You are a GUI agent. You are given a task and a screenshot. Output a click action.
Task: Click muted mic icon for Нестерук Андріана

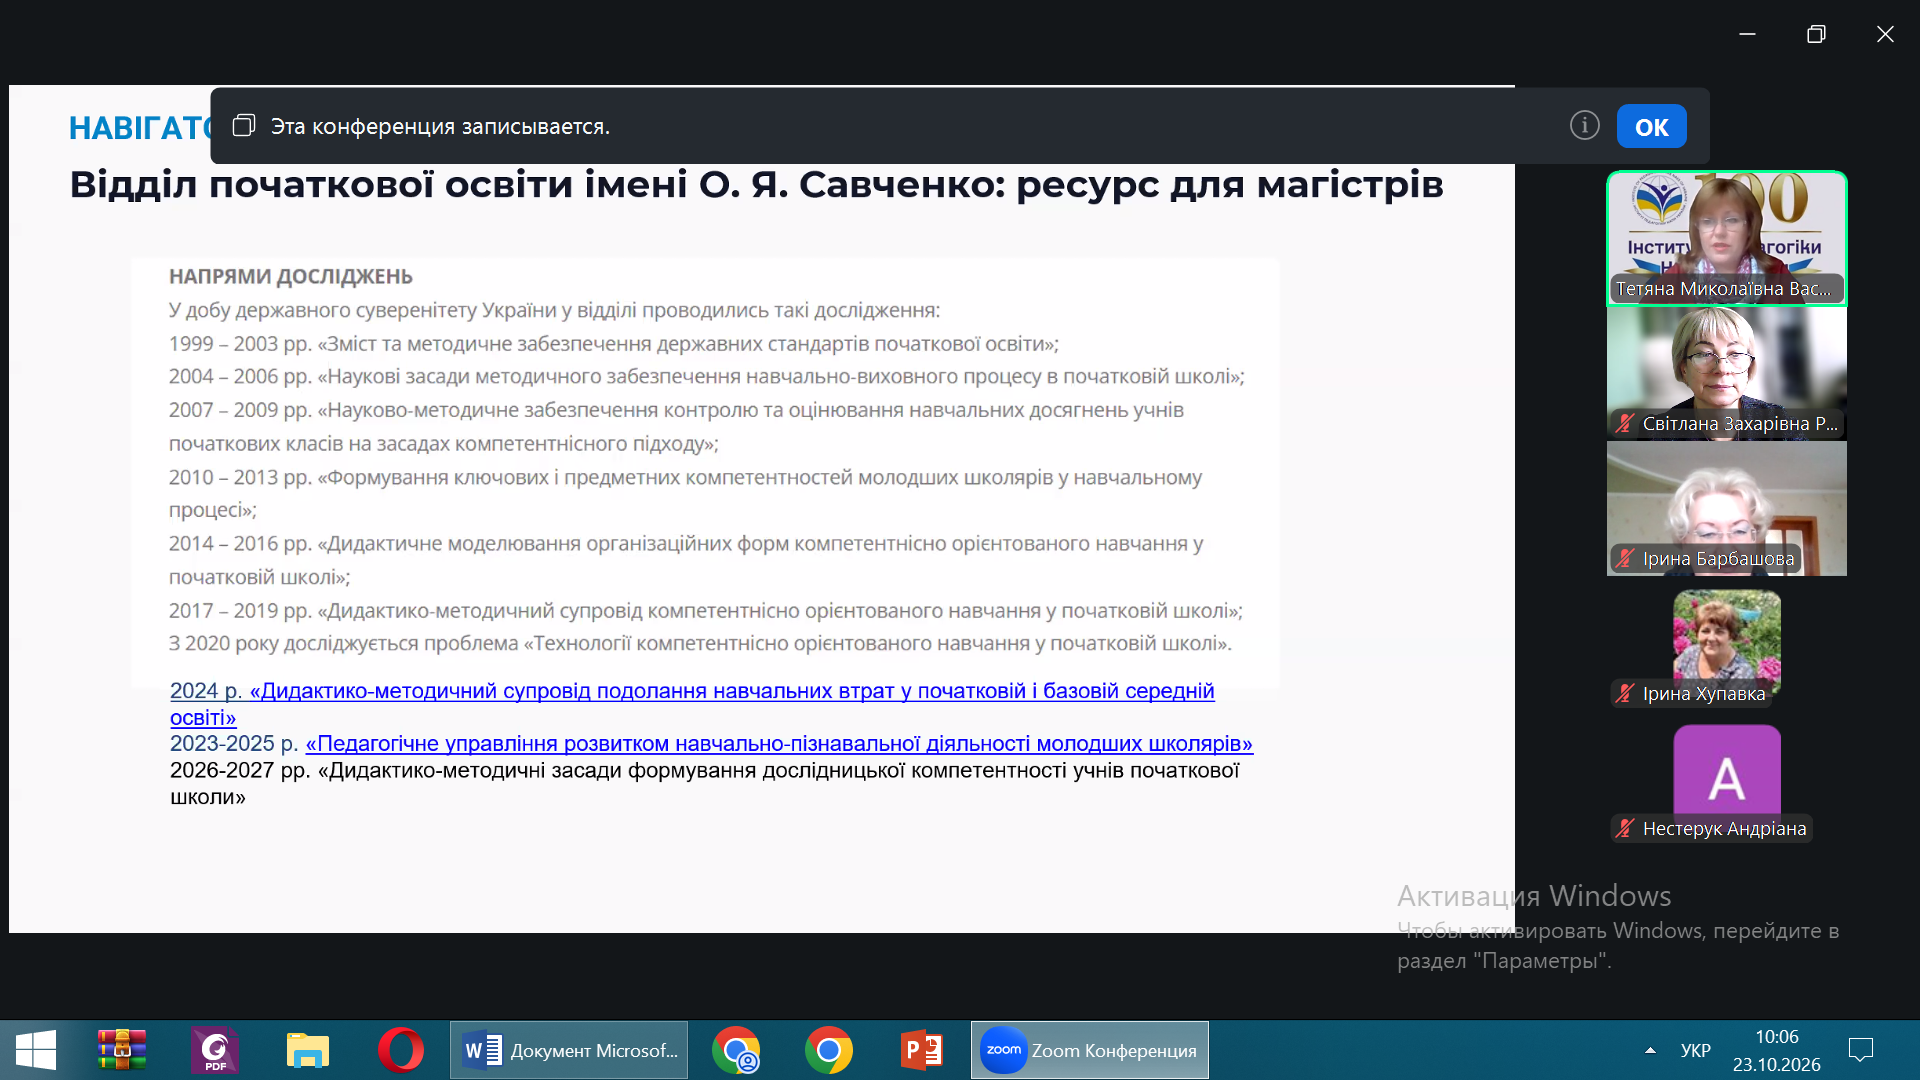click(1625, 829)
